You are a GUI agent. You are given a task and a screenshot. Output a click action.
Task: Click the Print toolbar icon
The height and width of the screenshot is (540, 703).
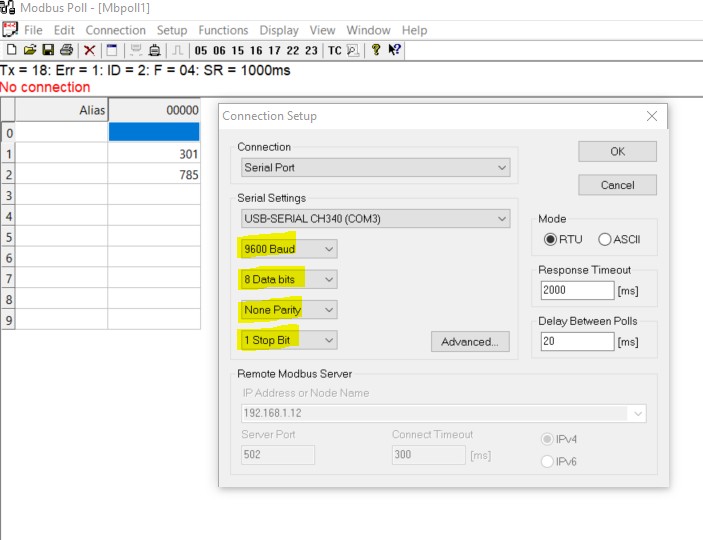click(x=66, y=49)
